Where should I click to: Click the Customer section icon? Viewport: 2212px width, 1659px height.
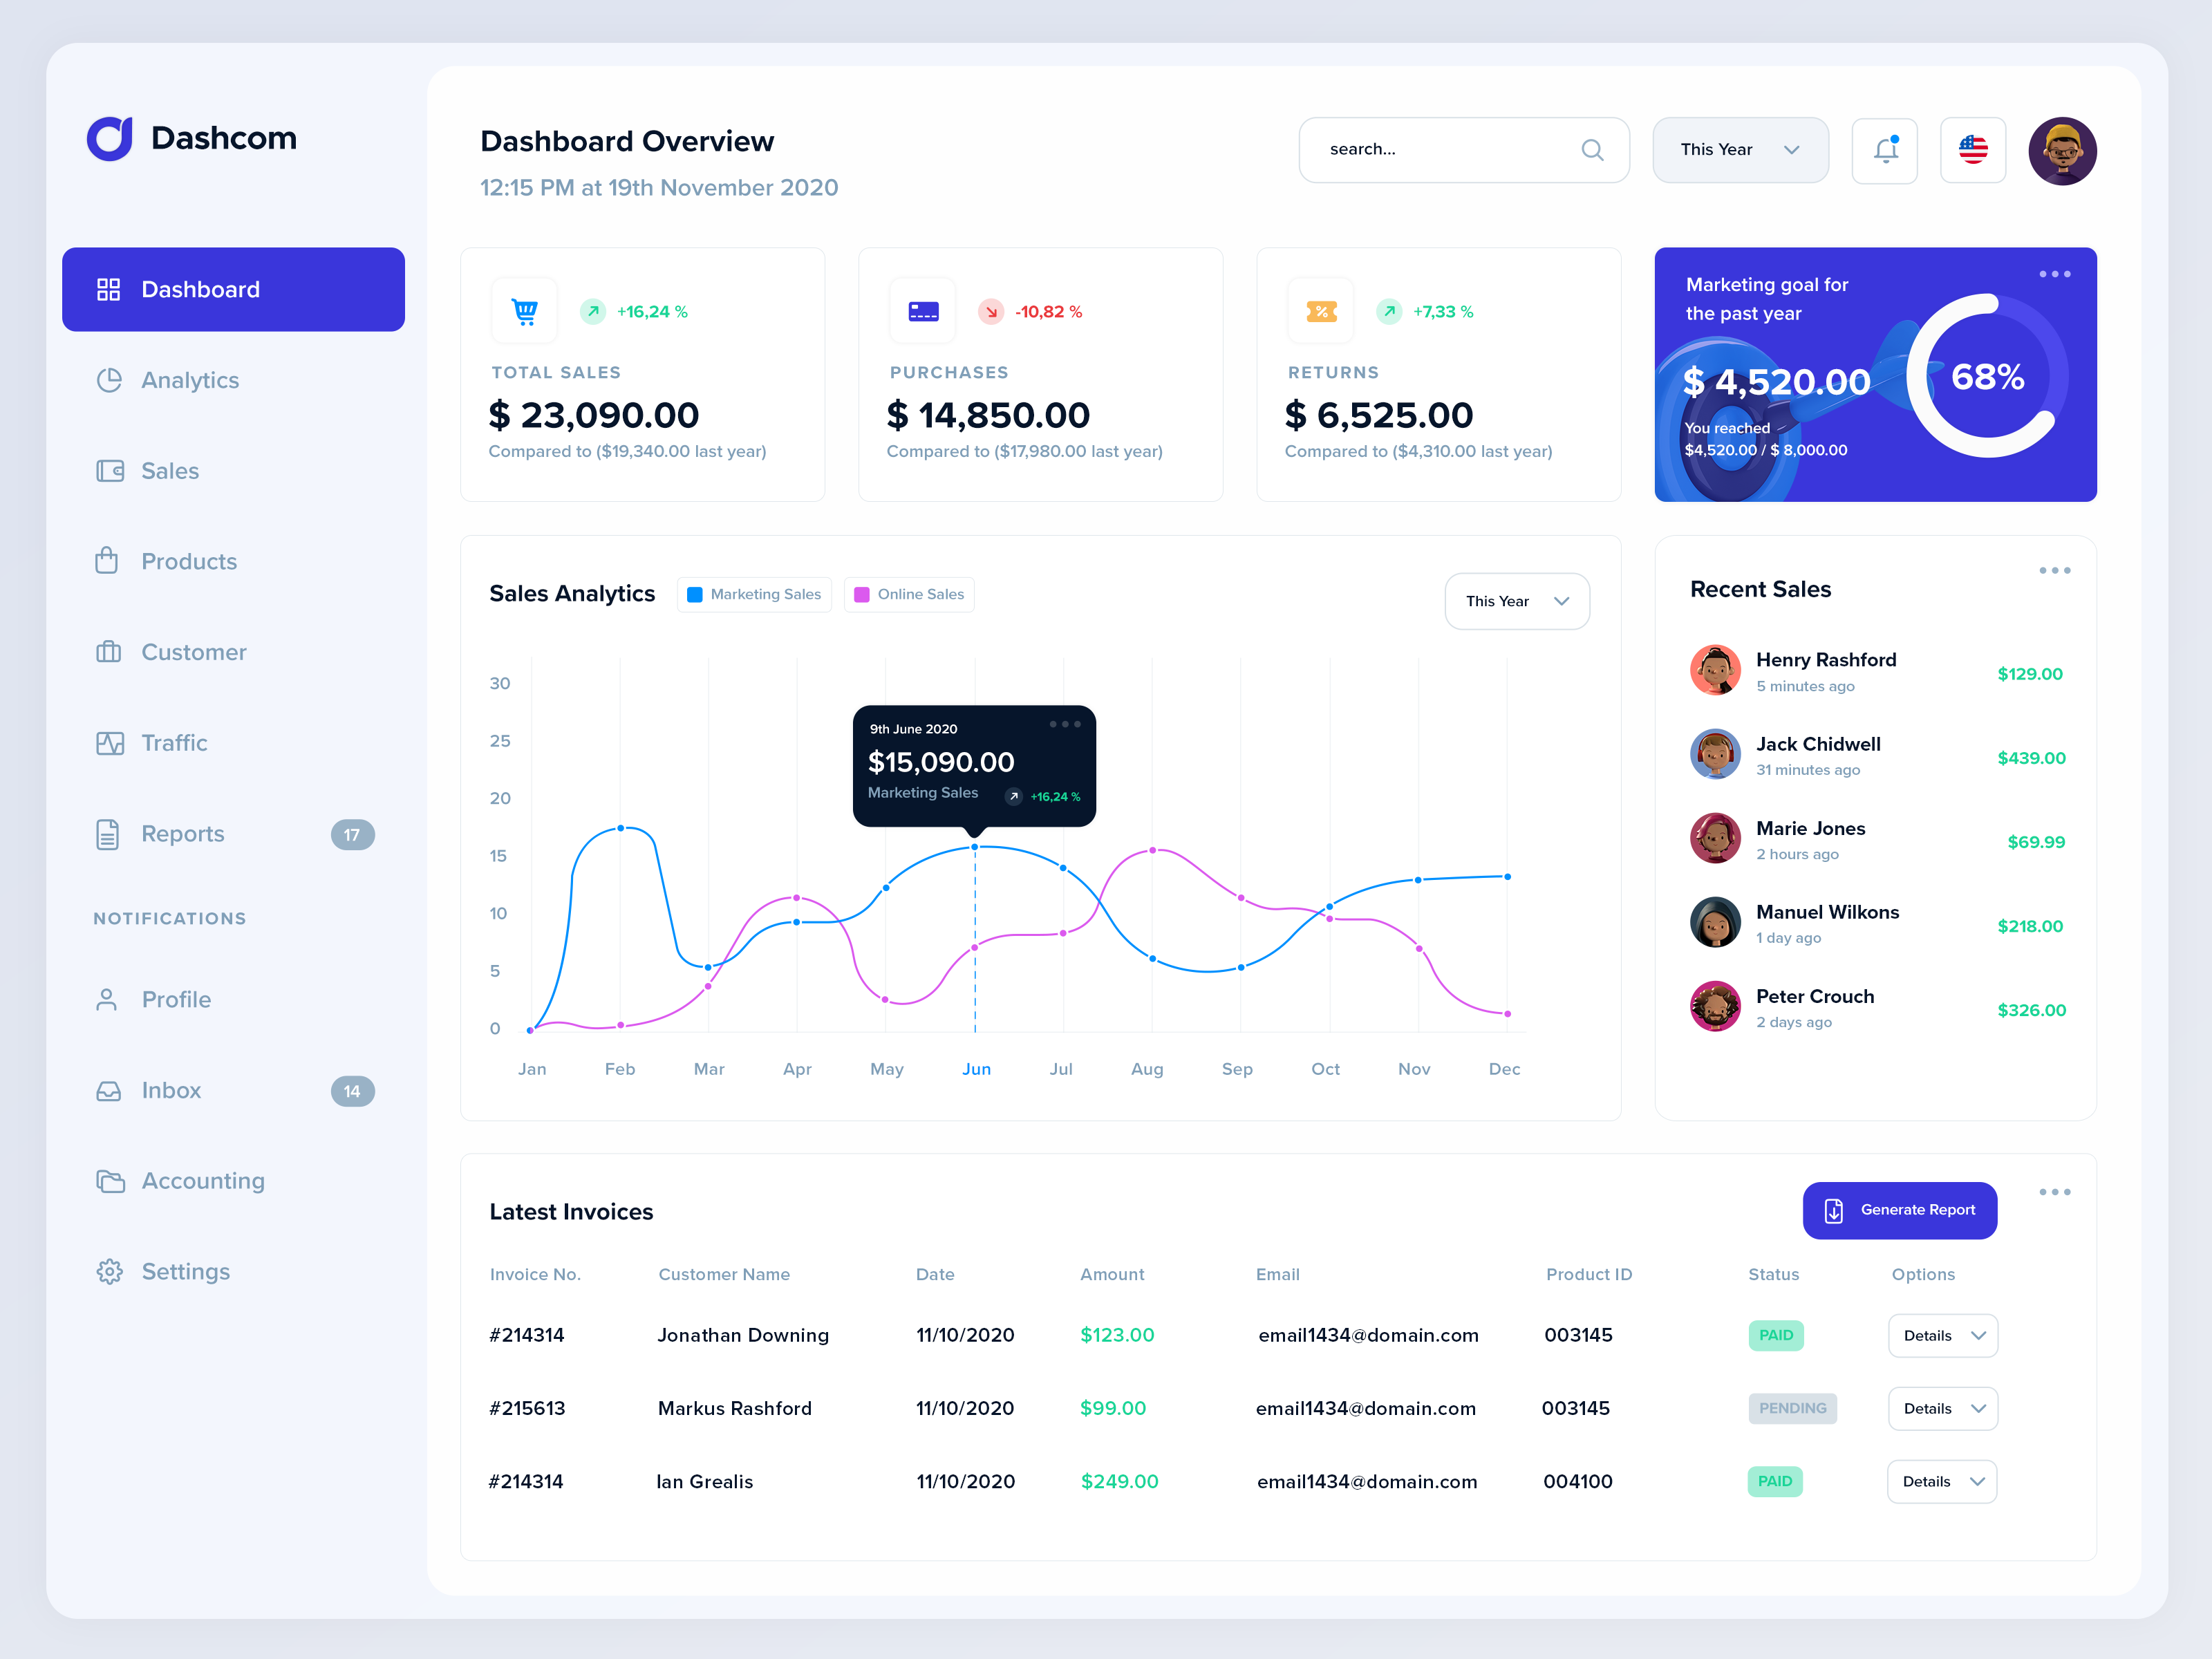coord(110,652)
